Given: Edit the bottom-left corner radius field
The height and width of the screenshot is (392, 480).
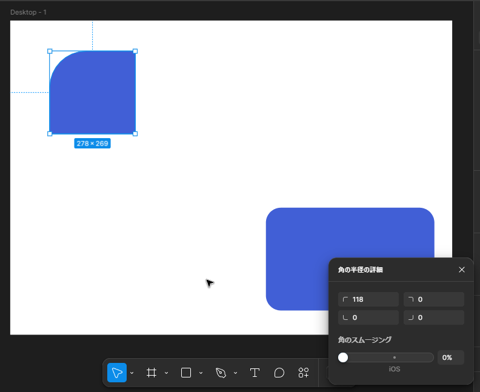Looking at the screenshot, I should [x=368, y=317].
